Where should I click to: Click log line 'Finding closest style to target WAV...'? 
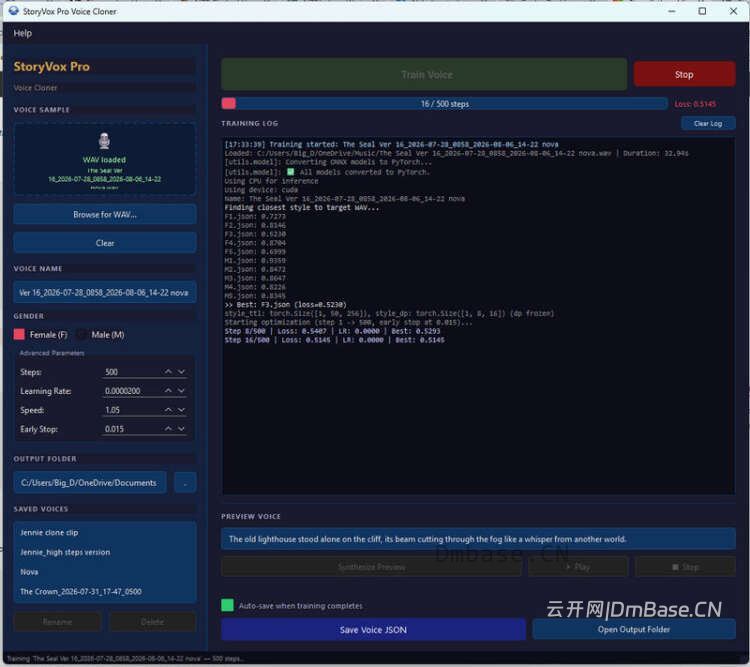302,208
